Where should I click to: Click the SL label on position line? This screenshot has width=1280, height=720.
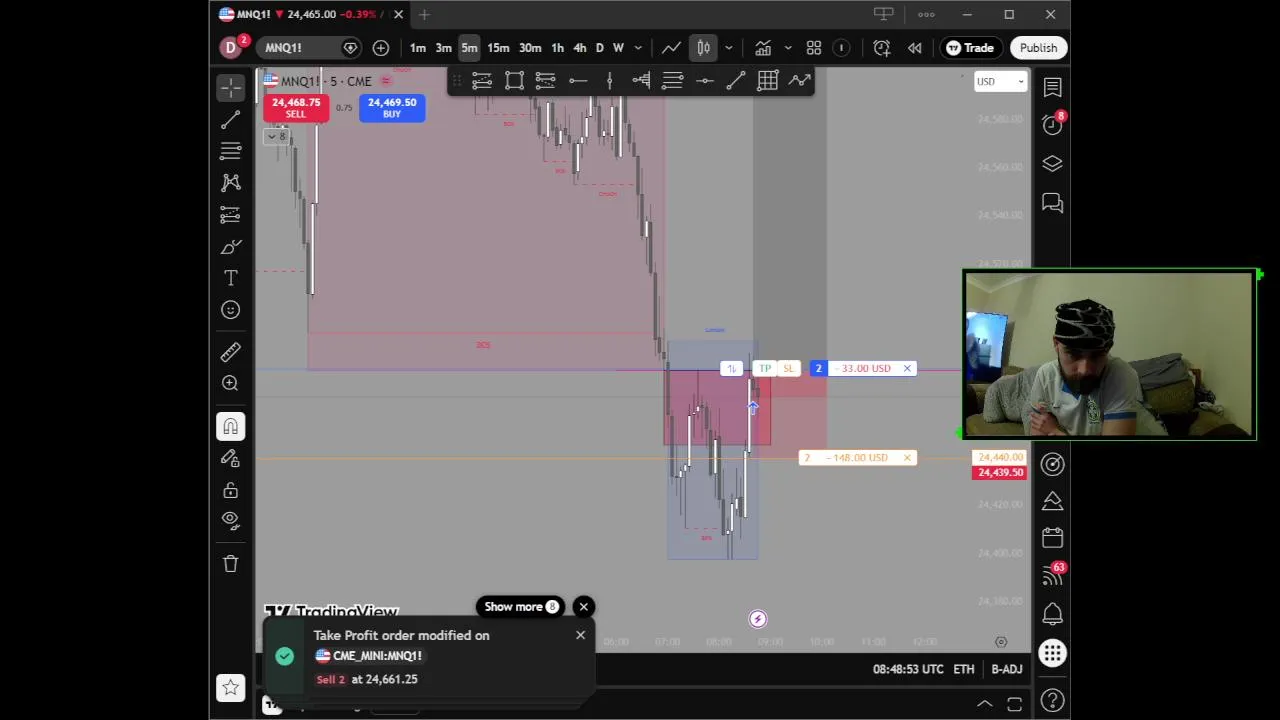[788, 369]
